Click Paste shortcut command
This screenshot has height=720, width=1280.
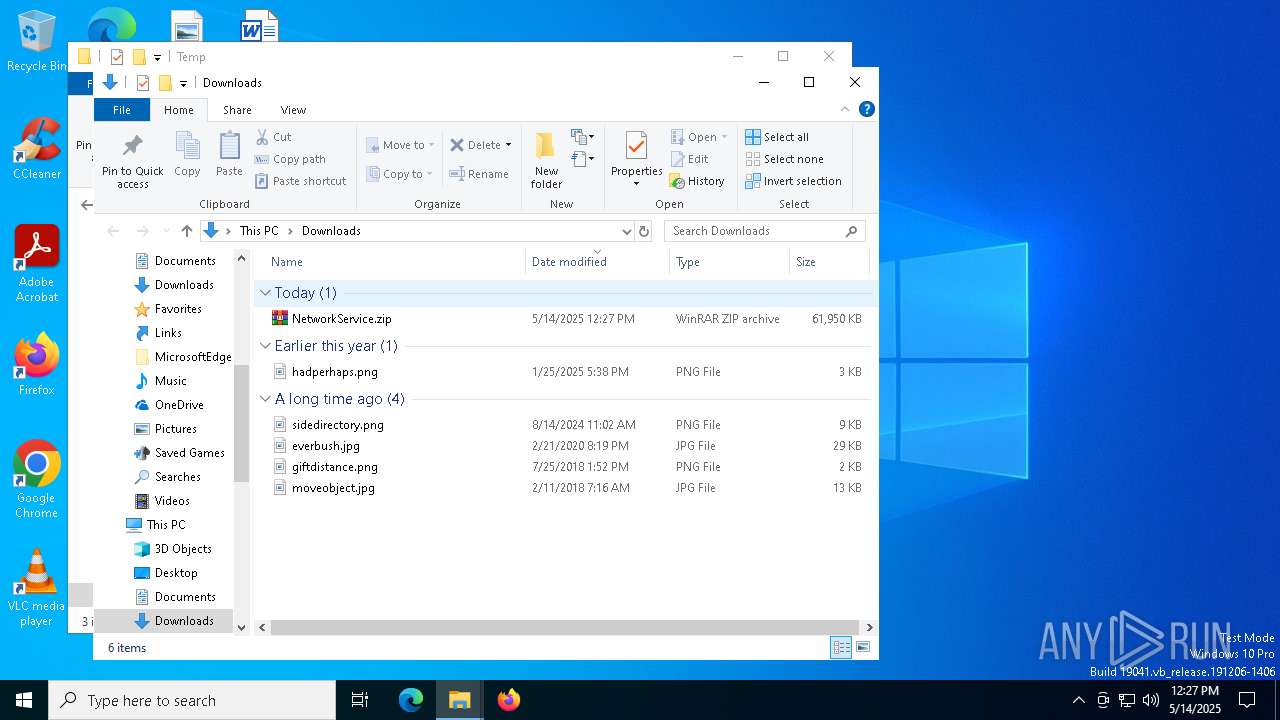pyautogui.click(x=301, y=181)
